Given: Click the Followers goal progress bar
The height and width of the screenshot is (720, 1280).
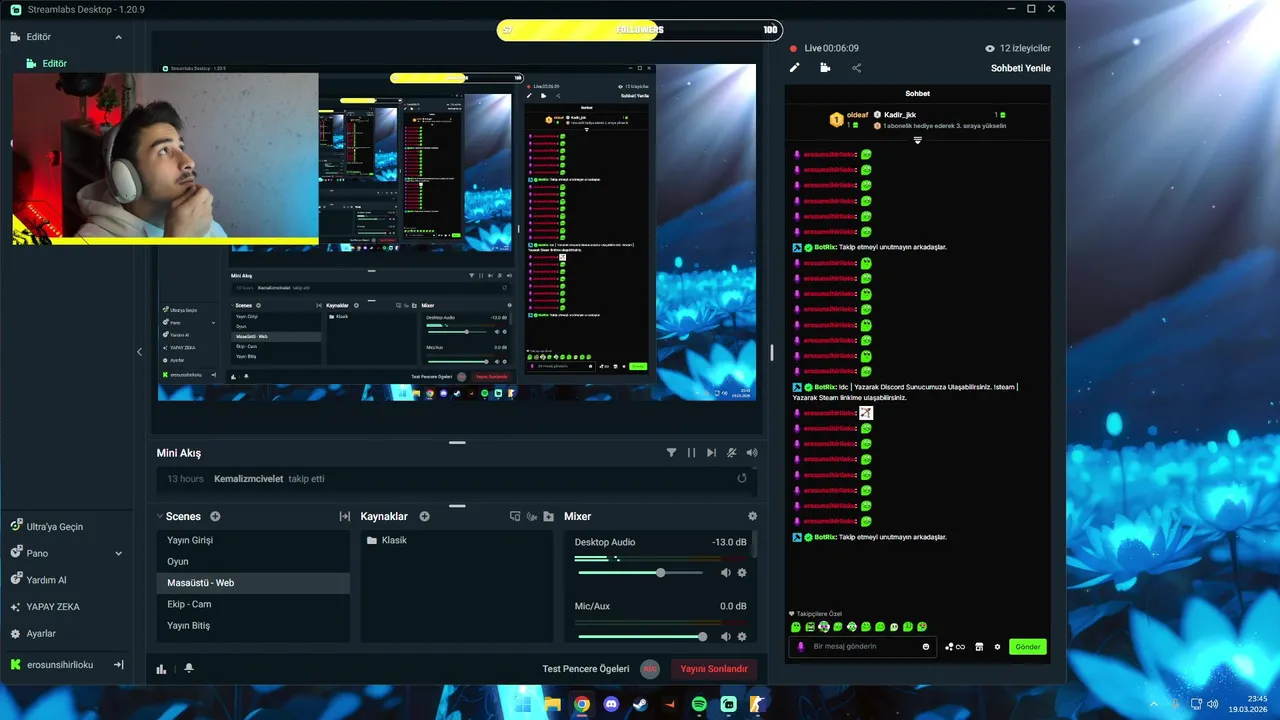Looking at the screenshot, I should (x=640, y=30).
